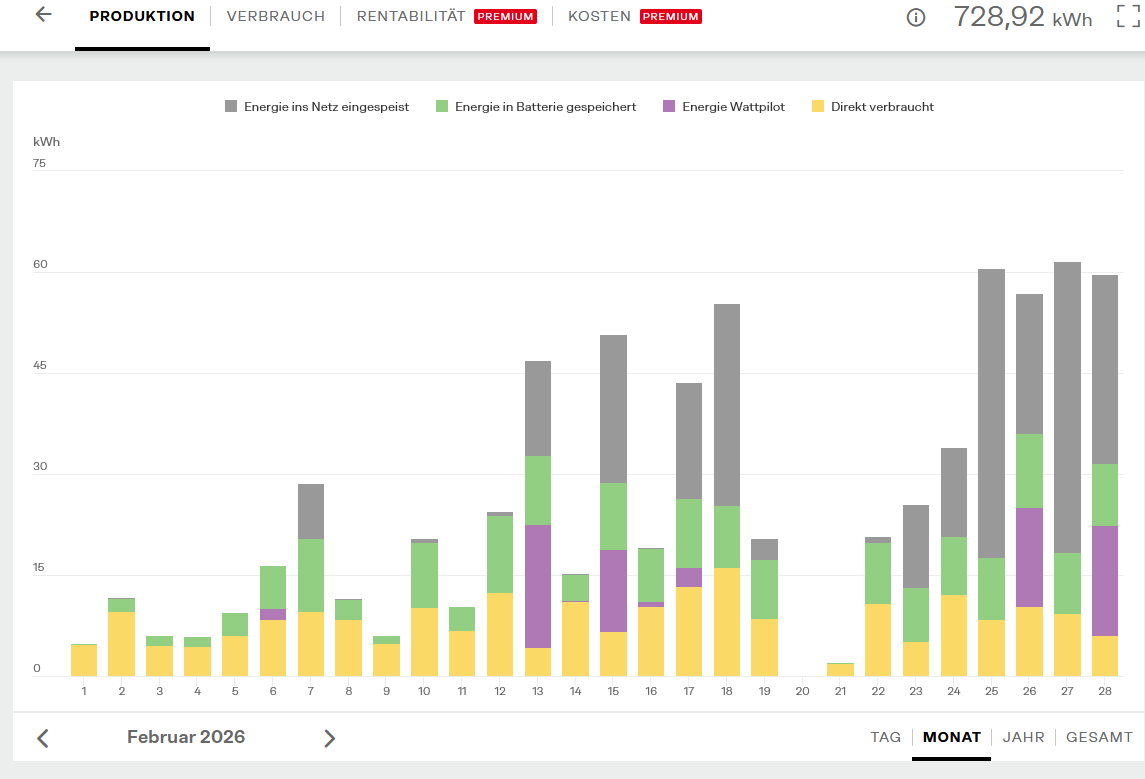The height and width of the screenshot is (779, 1145).
Task: Click the back arrow icon
Action: pos(44,15)
